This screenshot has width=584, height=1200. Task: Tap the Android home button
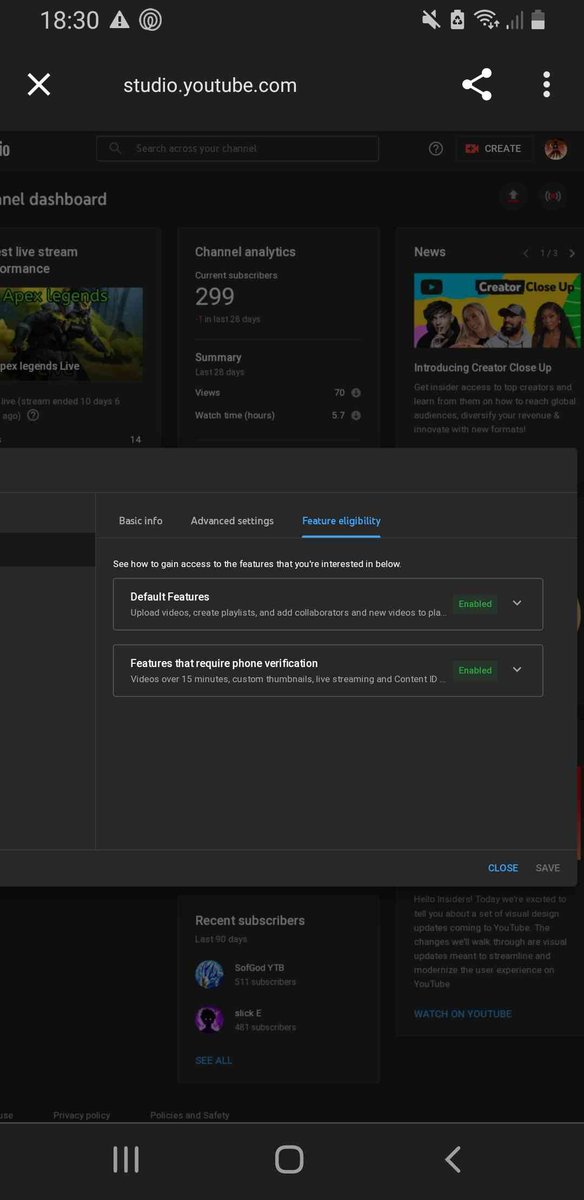[289, 1159]
